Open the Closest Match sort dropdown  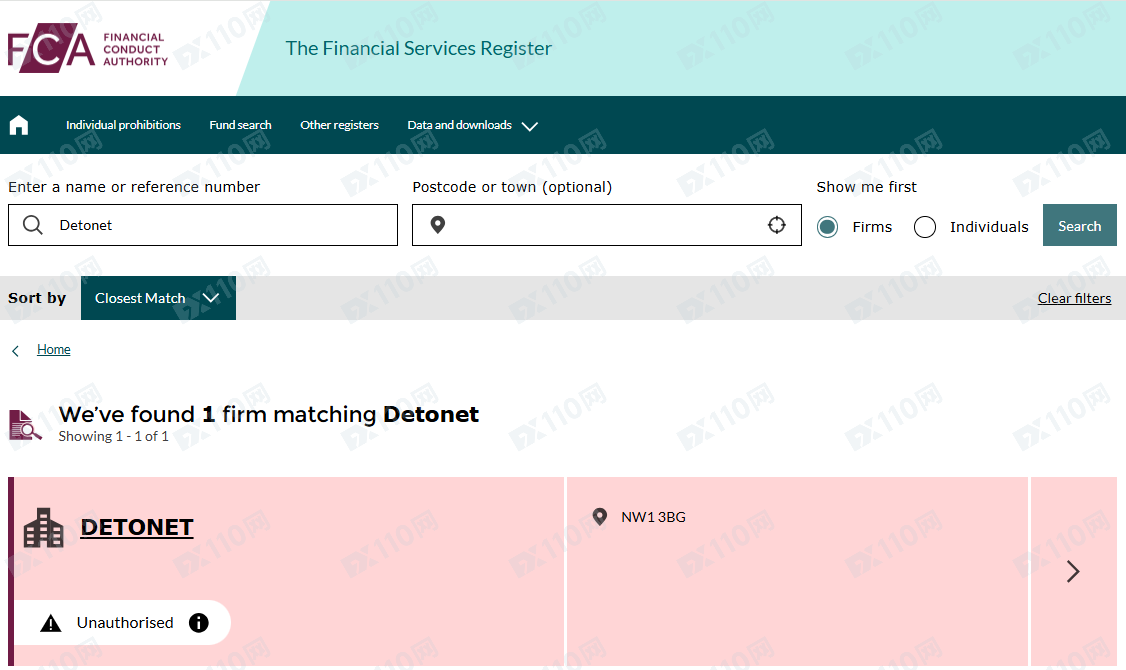tap(158, 298)
